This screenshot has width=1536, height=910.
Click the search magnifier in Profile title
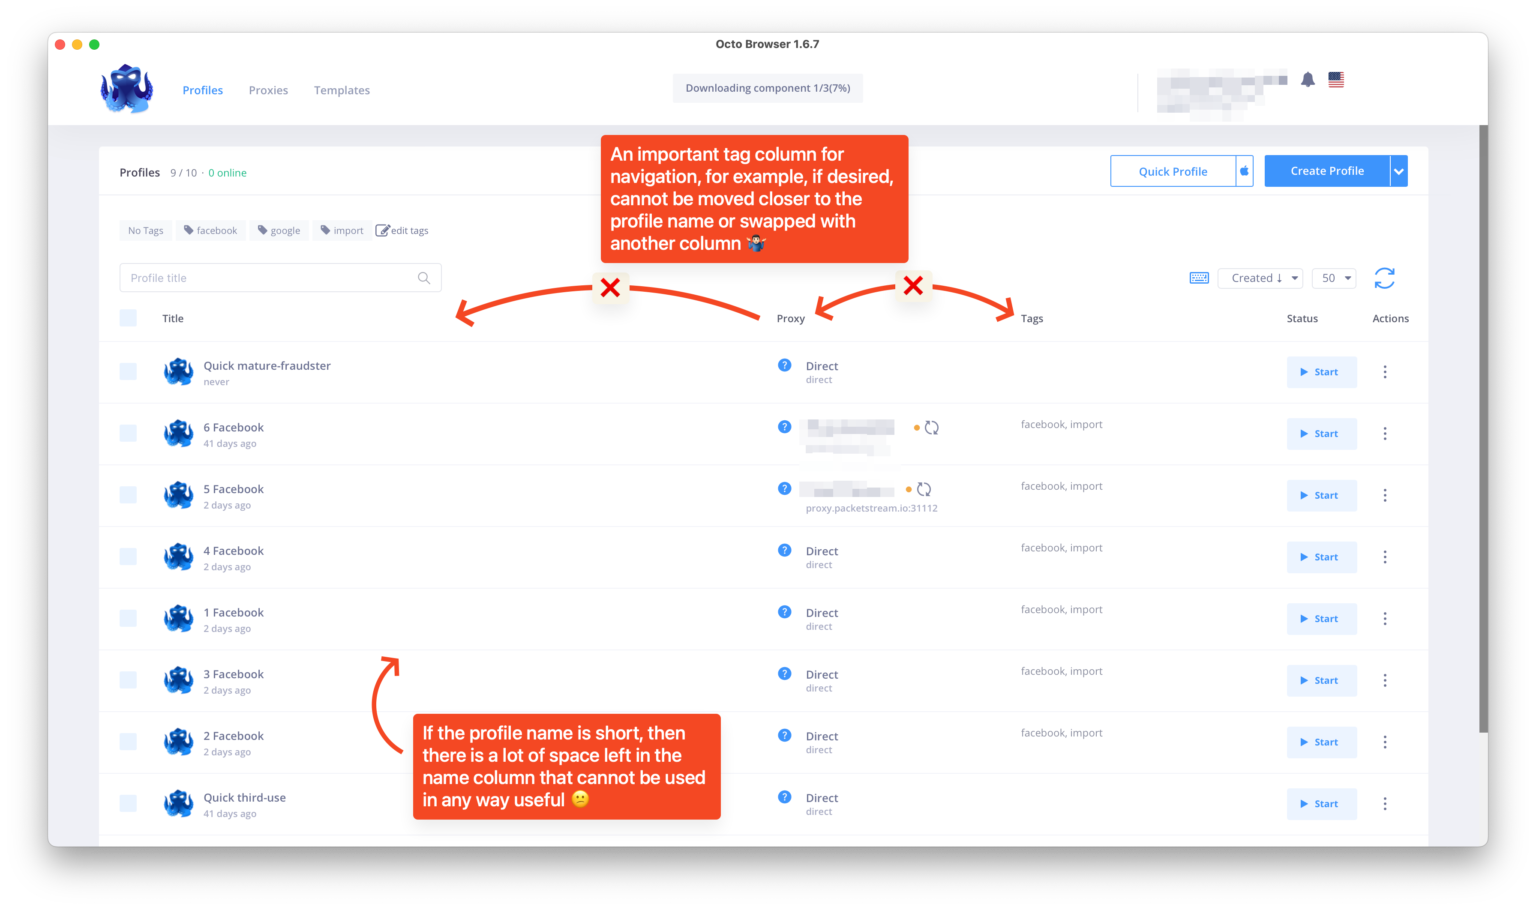pos(424,278)
